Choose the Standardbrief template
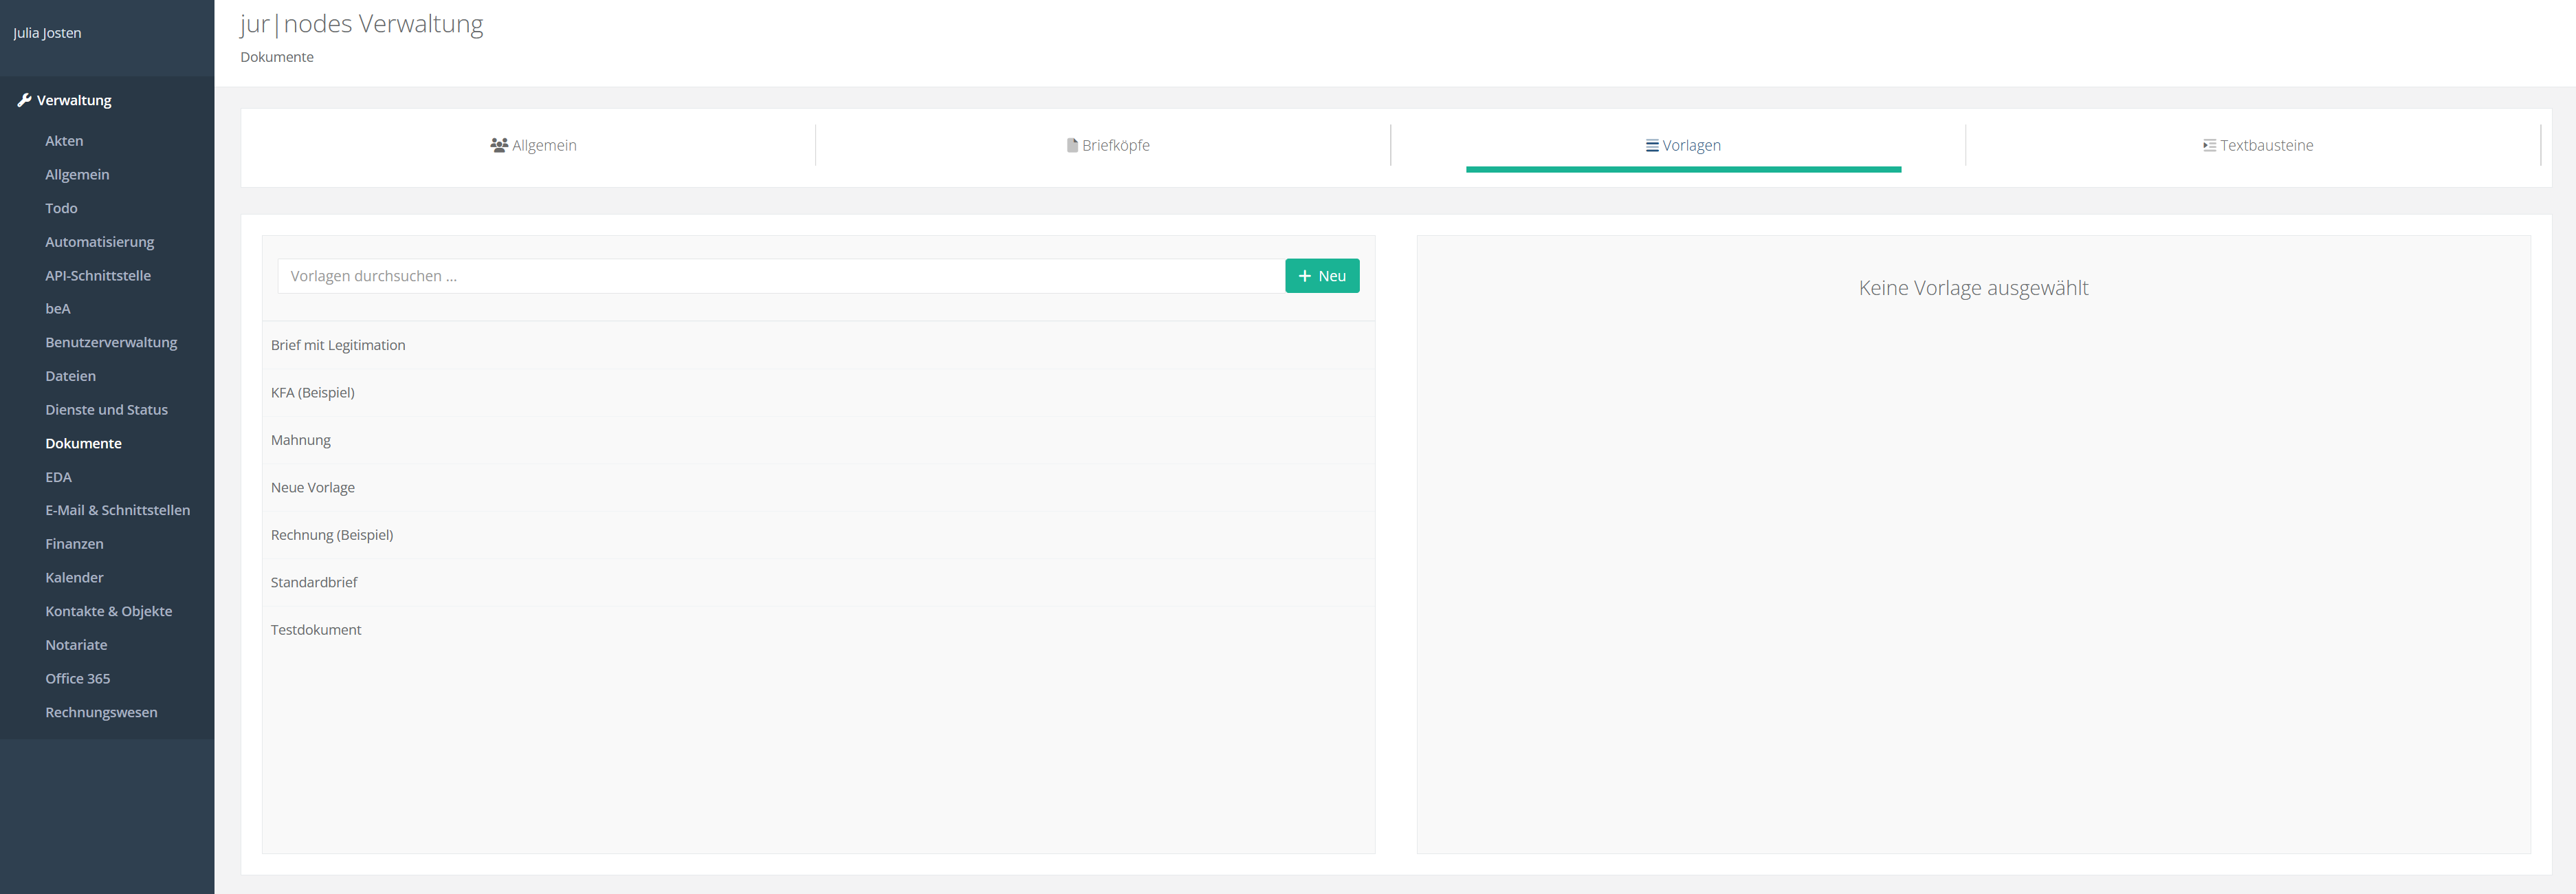Image resolution: width=2576 pixels, height=894 pixels. pyautogui.click(x=314, y=582)
